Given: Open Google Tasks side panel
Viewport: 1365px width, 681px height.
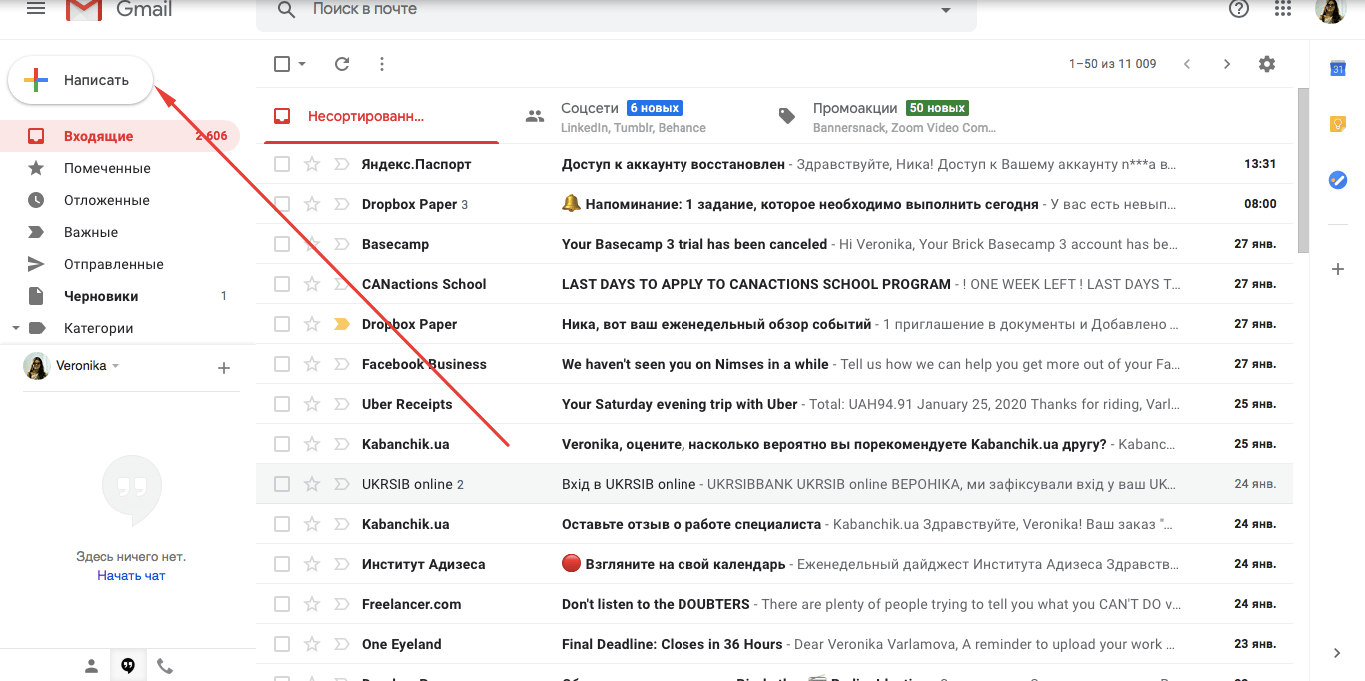Looking at the screenshot, I should pyautogui.click(x=1337, y=180).
